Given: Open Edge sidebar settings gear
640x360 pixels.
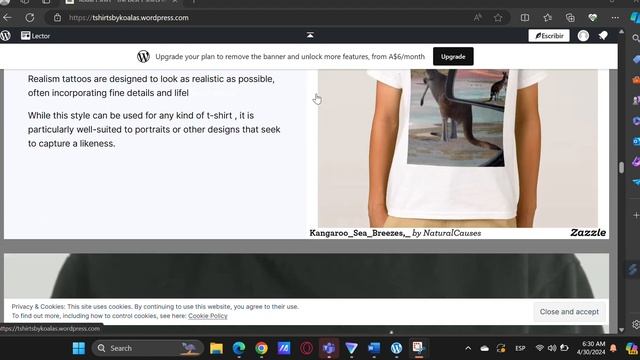Looking at the screenshot, I should (x=636, y=324).
